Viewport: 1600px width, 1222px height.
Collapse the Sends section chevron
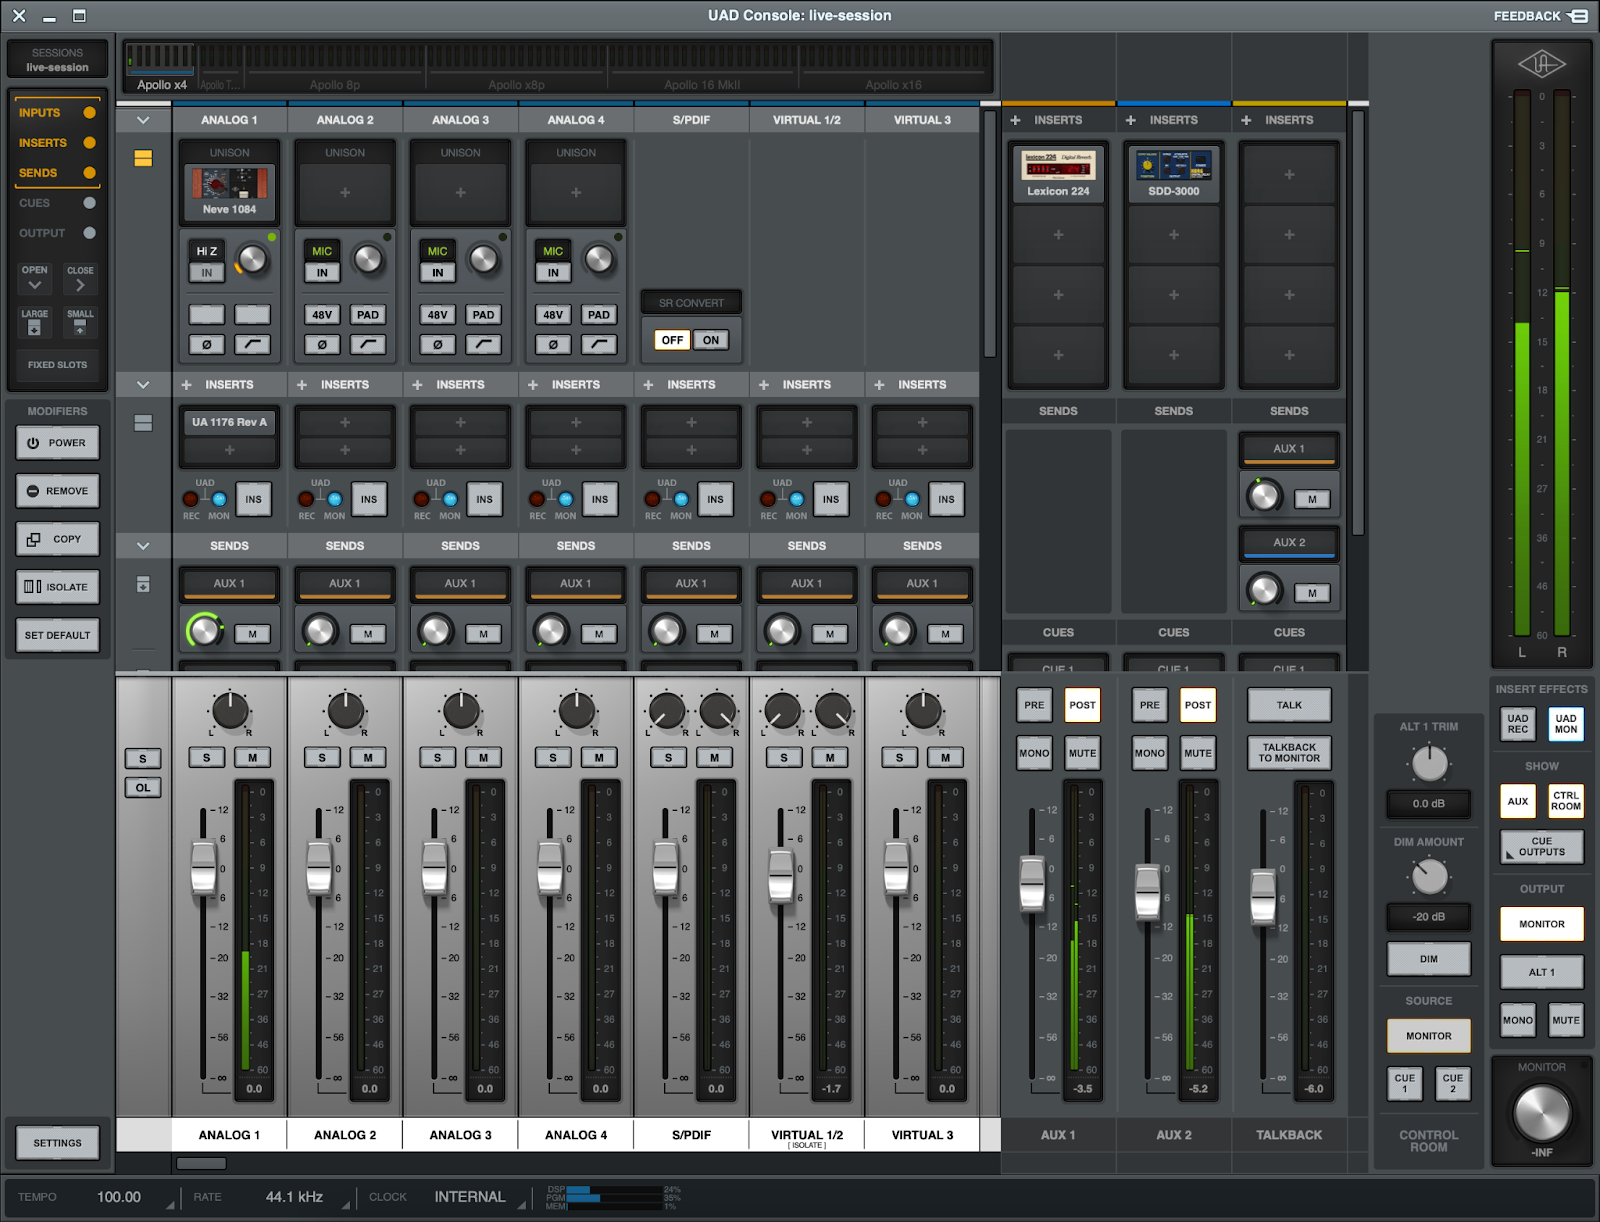pos(143,545)
